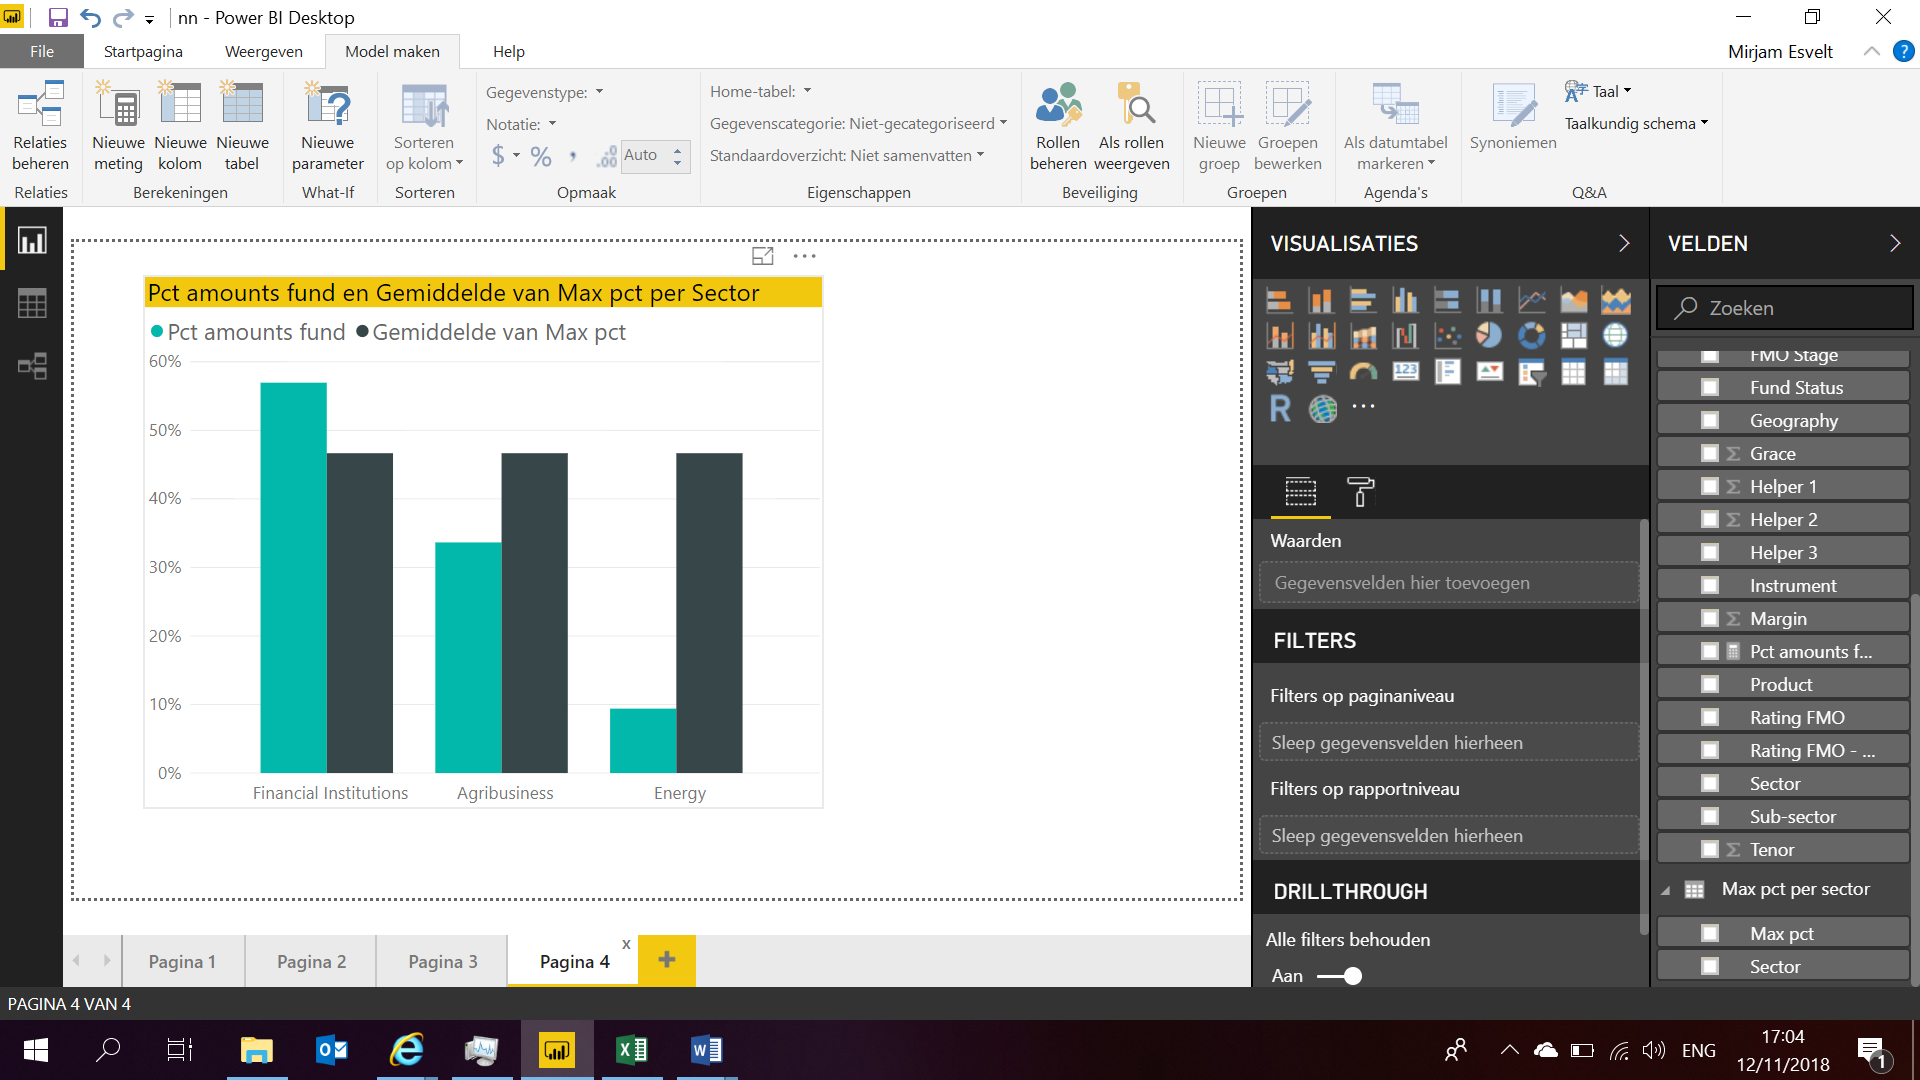The width and height of the screenshot is (1920, 1080).
Task: Open Relaties beheren in the ribbon
Action: pyautogui.click(x=41, y=127)
